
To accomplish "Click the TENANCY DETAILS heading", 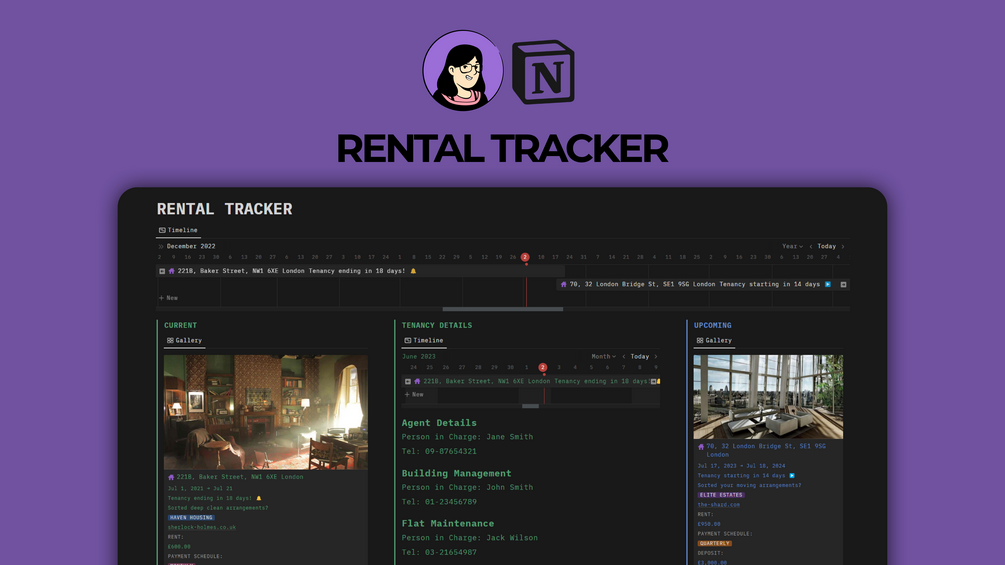I will coord(436,325).
